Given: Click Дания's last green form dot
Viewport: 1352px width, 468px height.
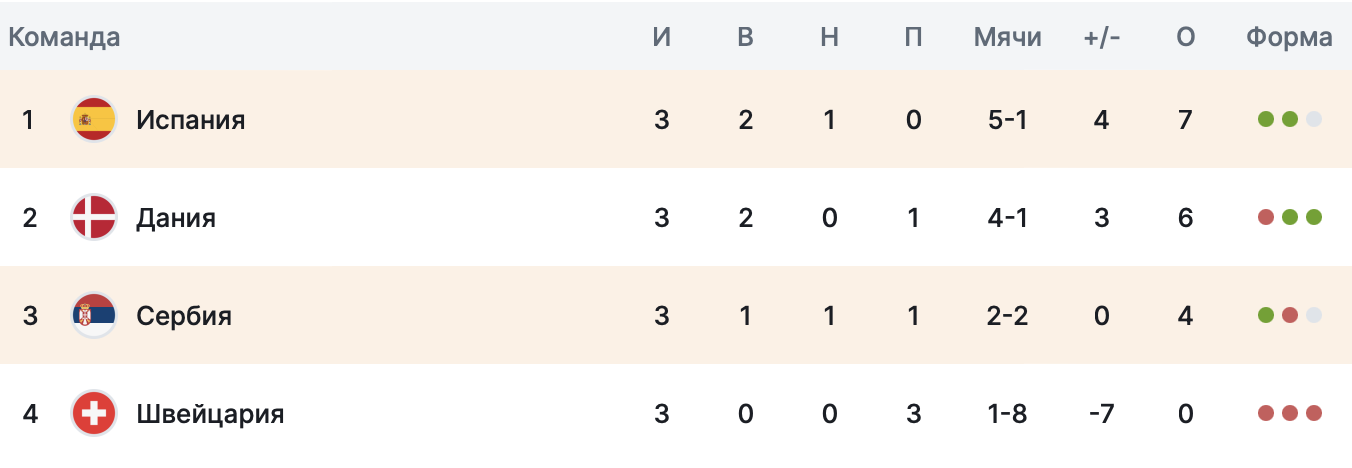Looking at the screenshot, I should (x=1314, y=218).
